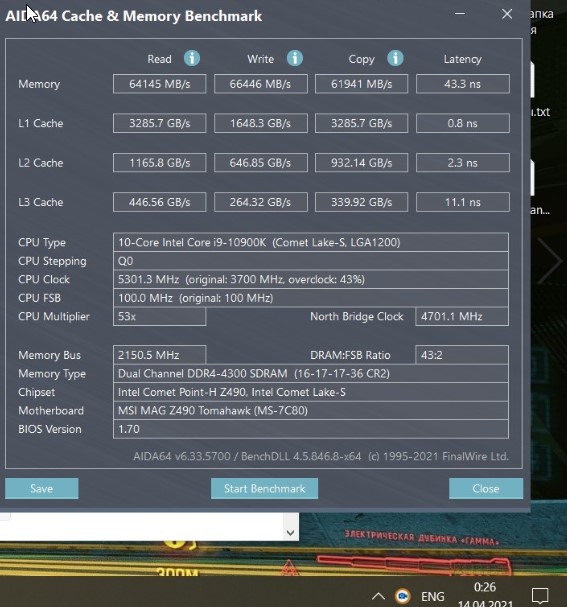Viewport: 567px width, 607px height.
Task: Click the Latency column header
Action: pyautogui.click(x=463, y=59)
